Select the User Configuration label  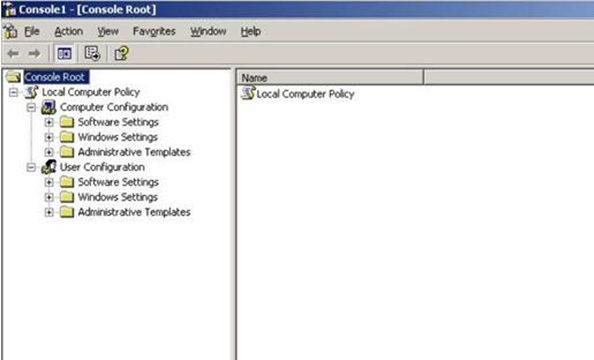(102, 167)
